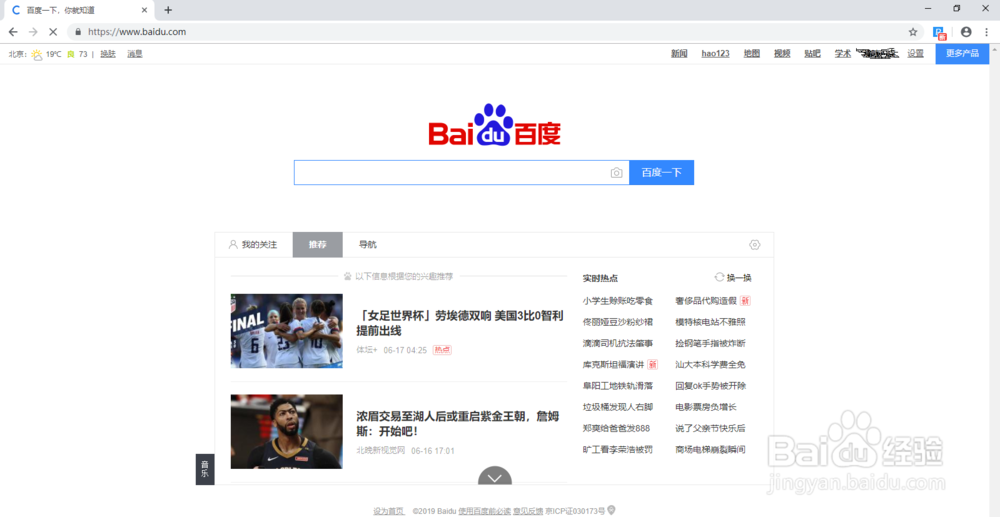The image size is (1000, 517).
Task: Open a new tab with the plus button
Action: click(168, 10)
